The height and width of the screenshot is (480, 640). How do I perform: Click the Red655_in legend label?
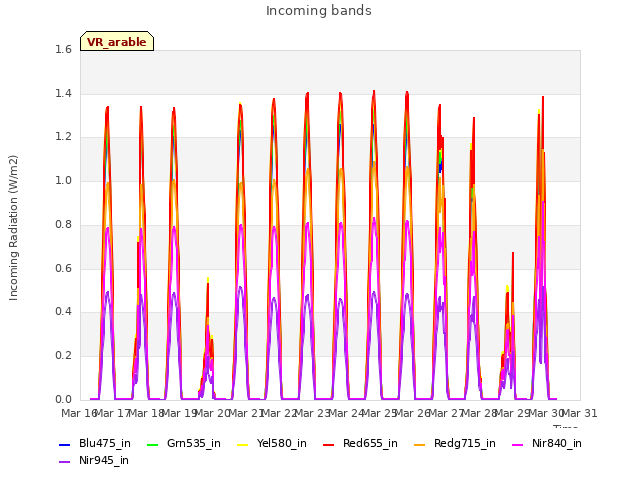click(370, 443)
